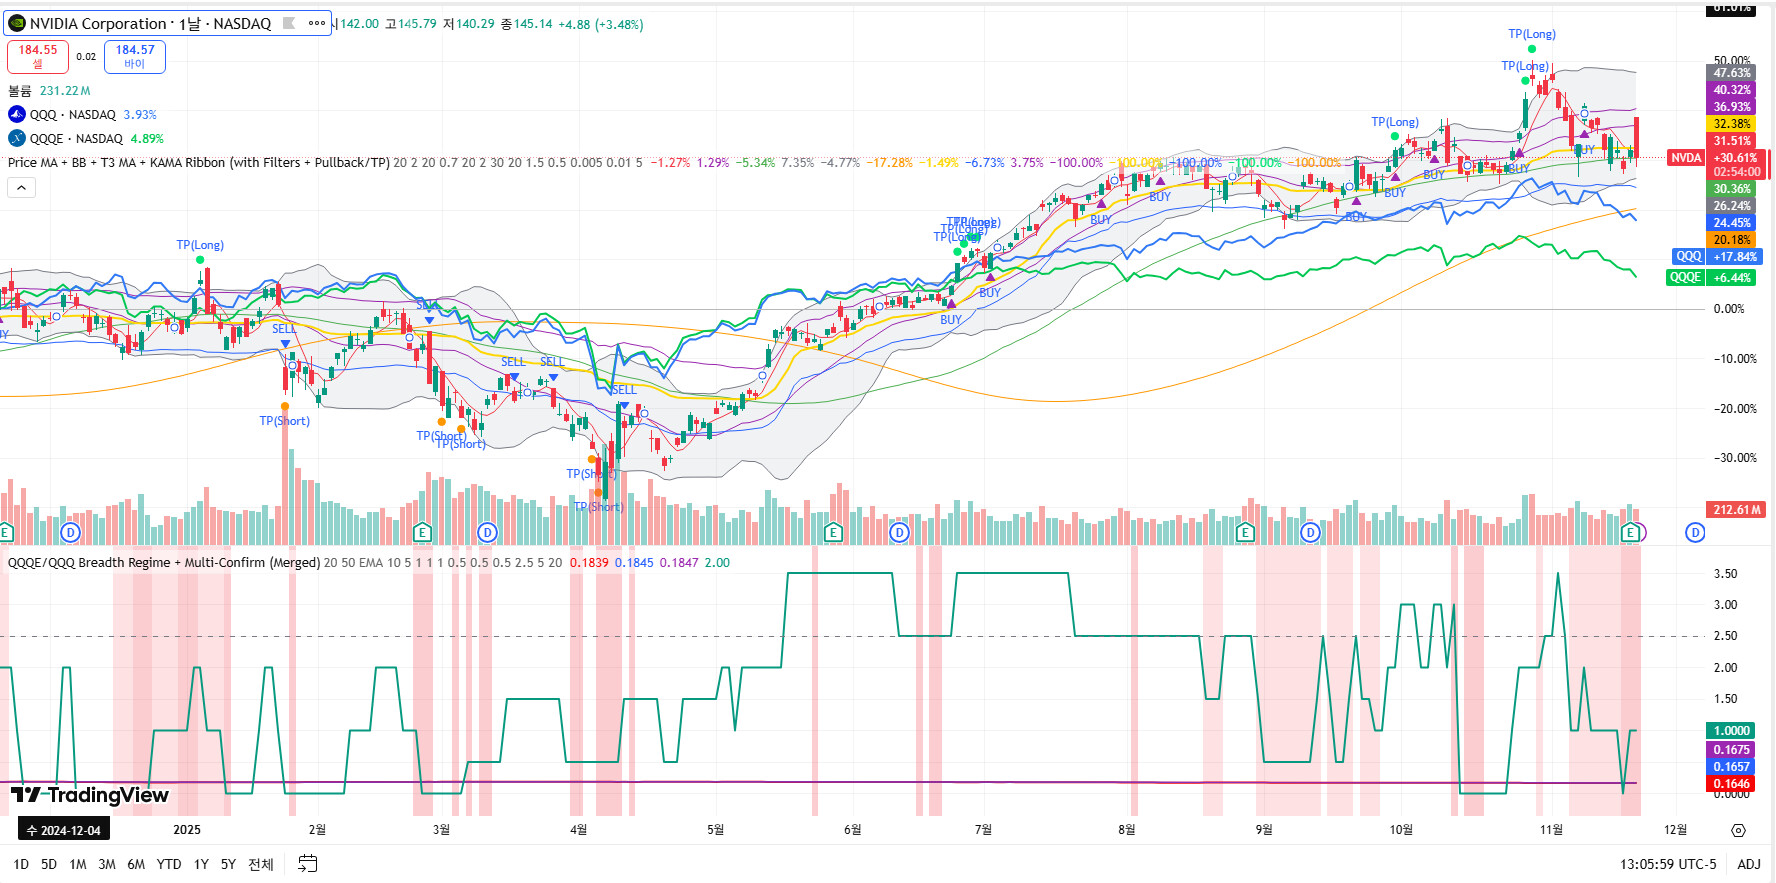Click the +4.88 (+3.48%) change text

600,24
